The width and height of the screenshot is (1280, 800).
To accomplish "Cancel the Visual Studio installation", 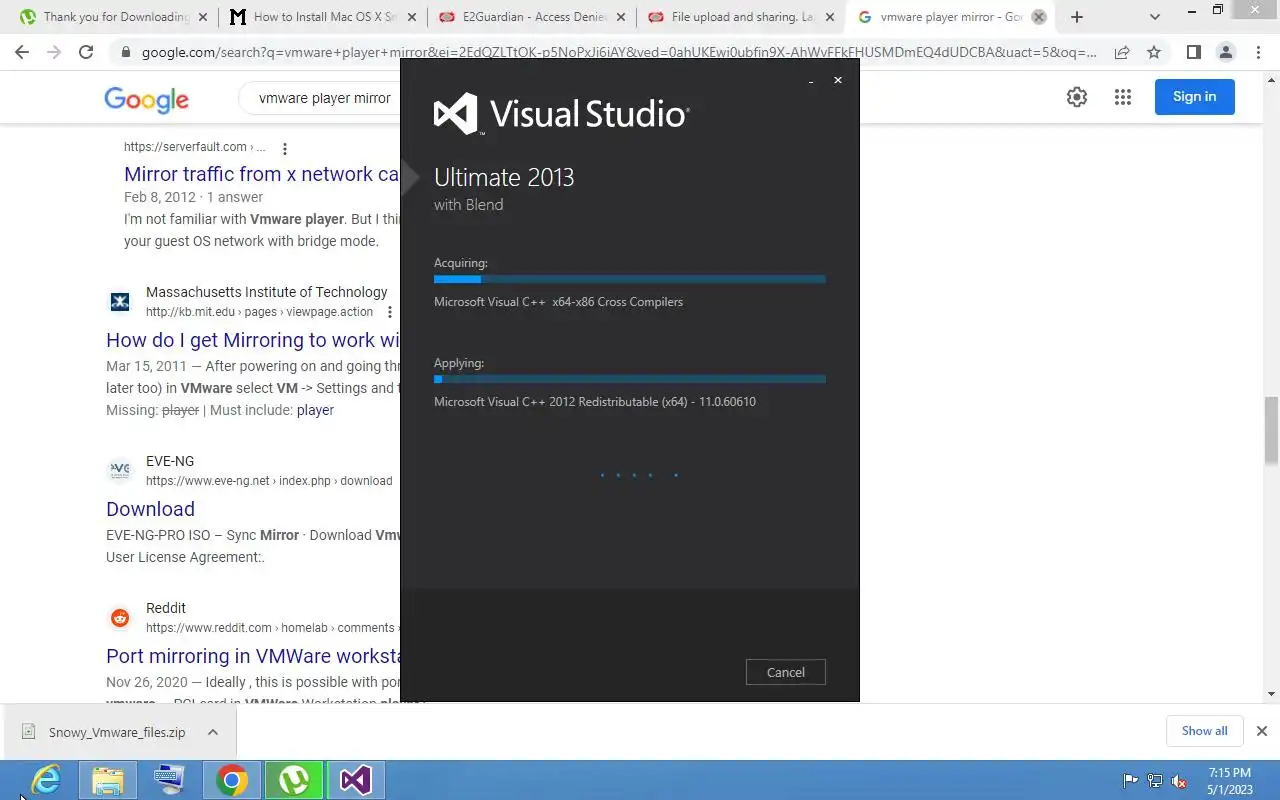I will coord(785,672).
